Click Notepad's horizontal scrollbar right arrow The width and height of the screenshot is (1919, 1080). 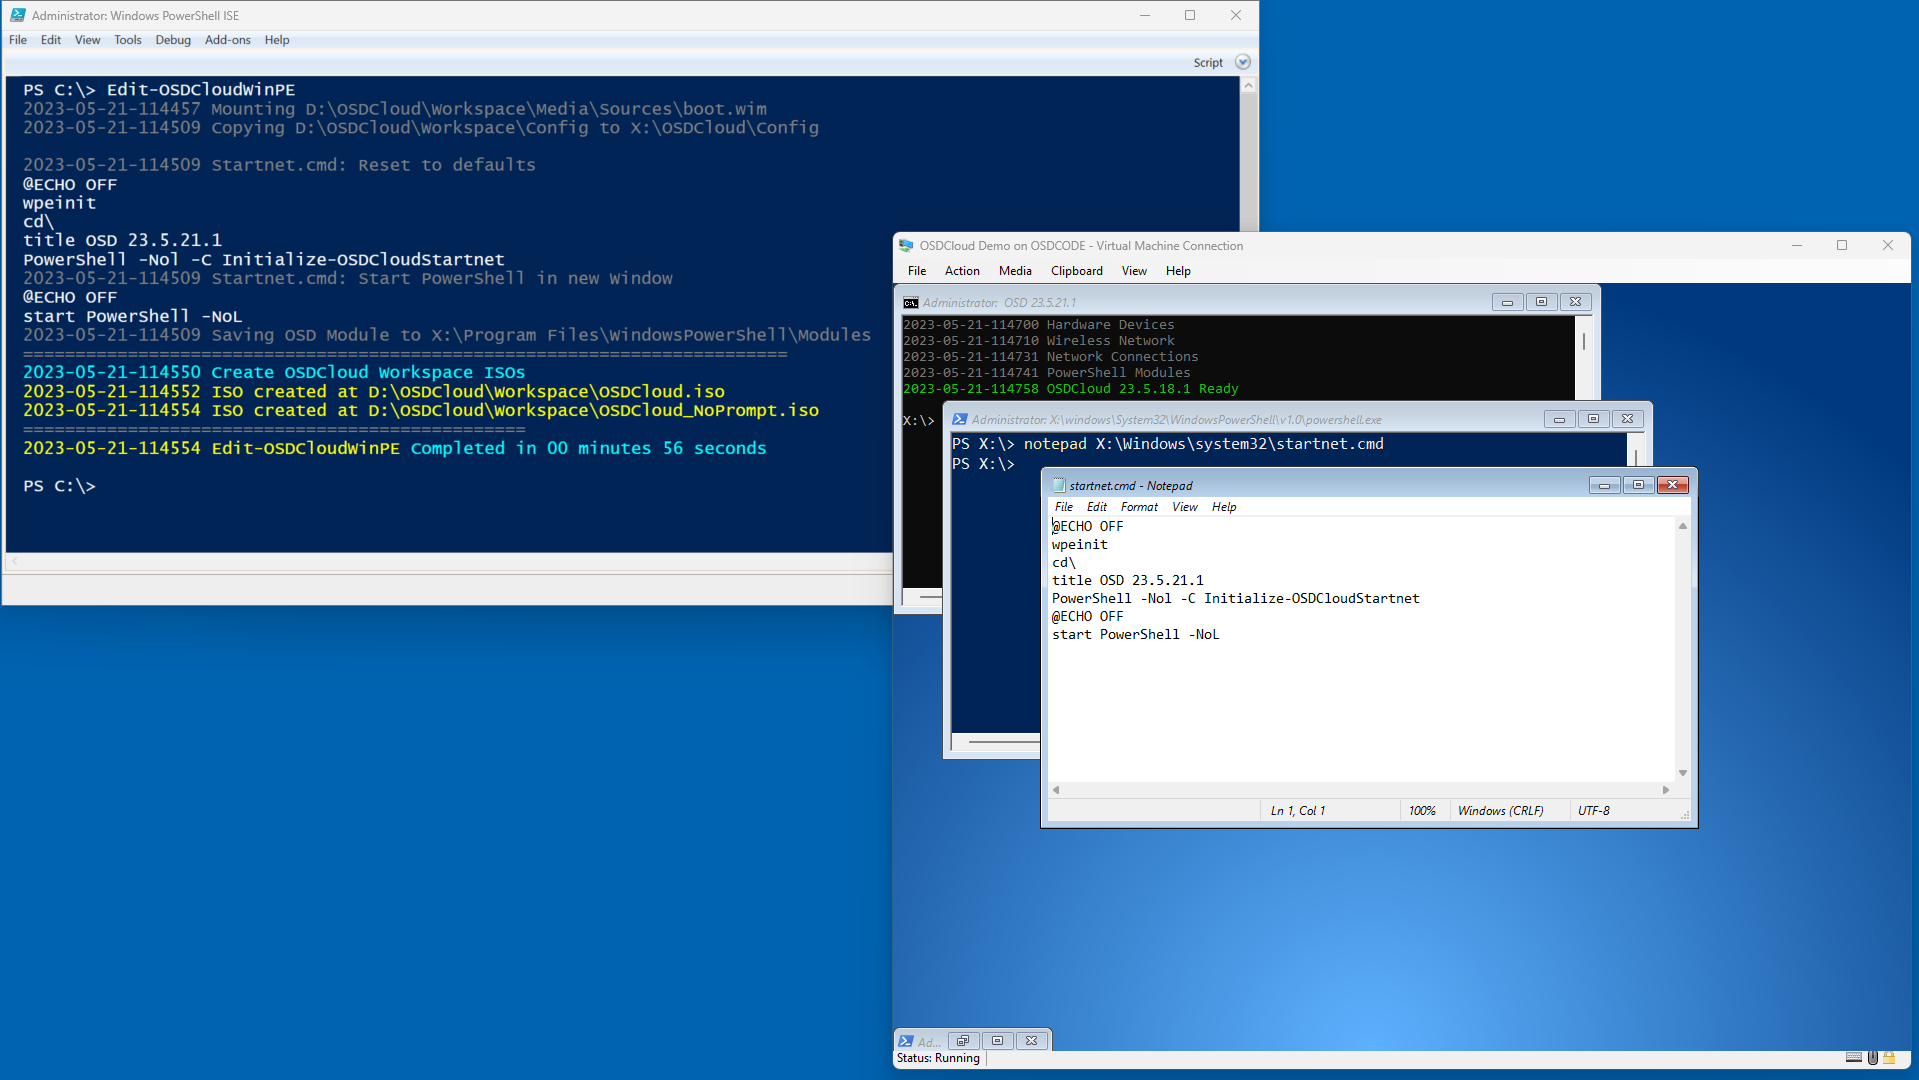point(1666,790)
